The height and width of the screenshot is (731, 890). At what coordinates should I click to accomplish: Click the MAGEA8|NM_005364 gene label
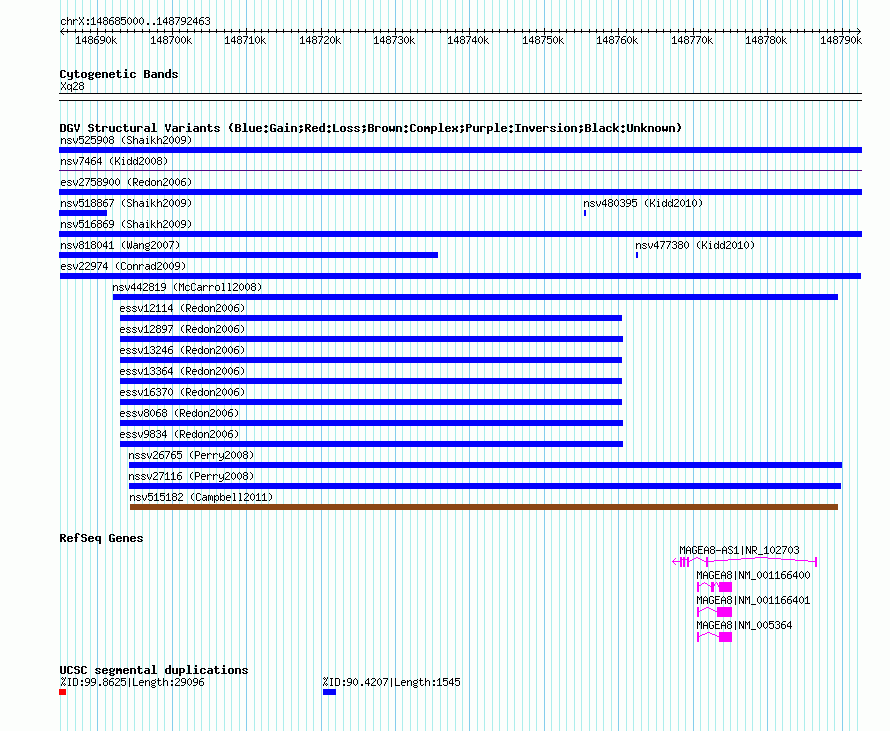[744, 625]
